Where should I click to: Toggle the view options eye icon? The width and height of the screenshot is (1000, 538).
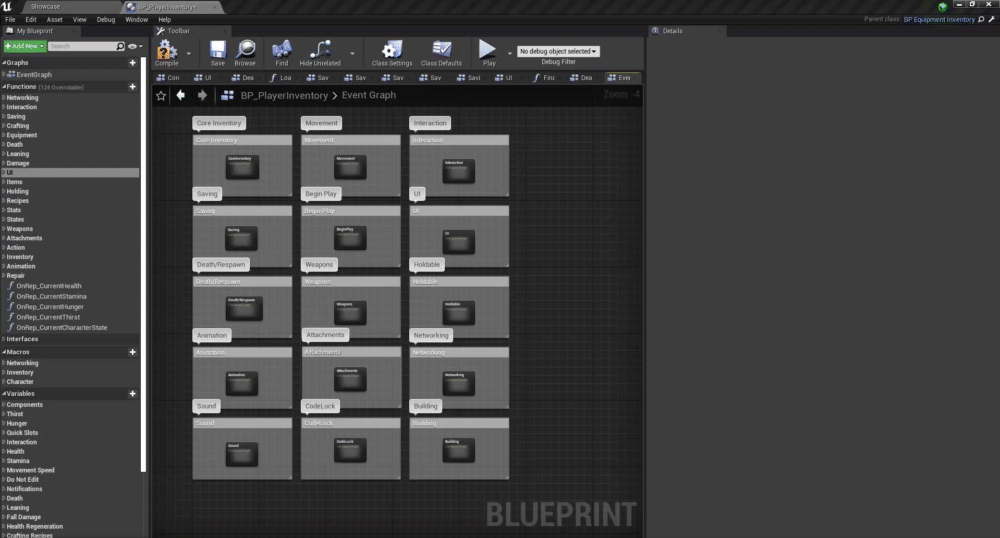pos(132,46)
